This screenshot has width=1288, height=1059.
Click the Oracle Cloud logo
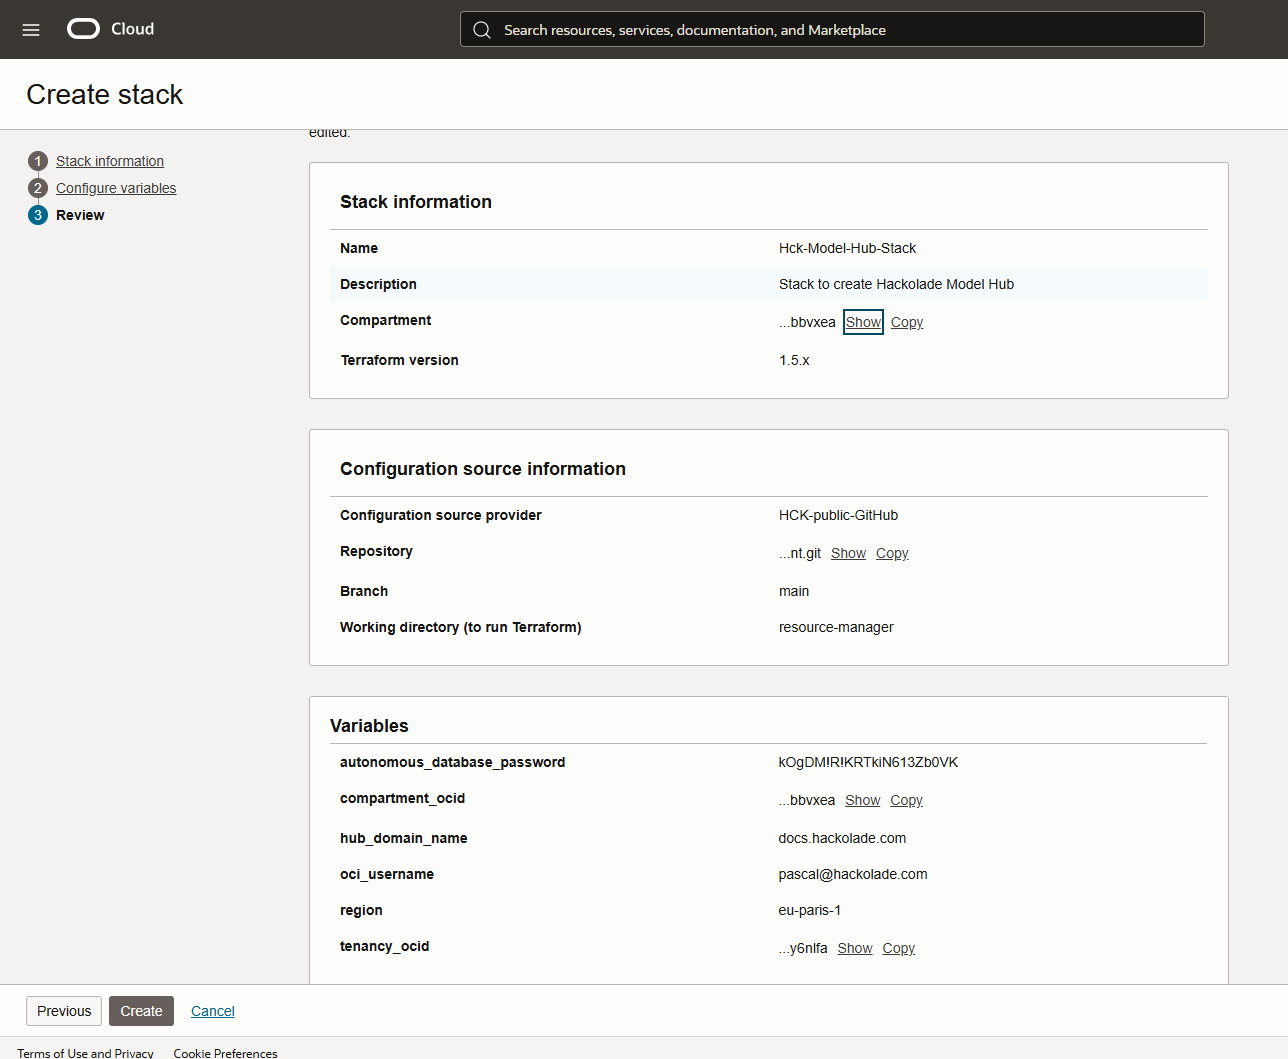pyautogui.click(x=110, y=29)
